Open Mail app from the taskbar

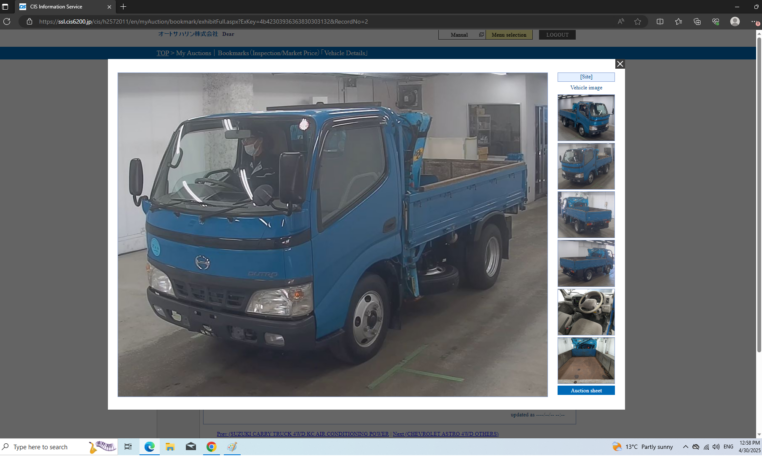[x=190, y=447]
